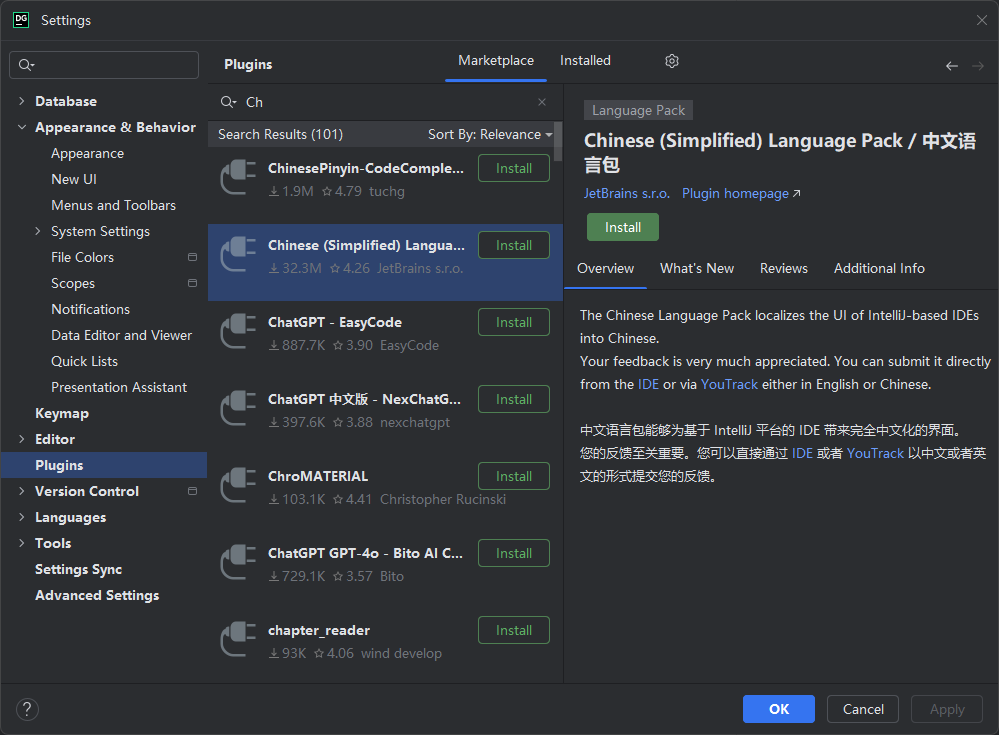The width and height of the screenshot is (999, 735).
Task: Click the Version Control project-level indicator icon
Action: tap(192, 491)
